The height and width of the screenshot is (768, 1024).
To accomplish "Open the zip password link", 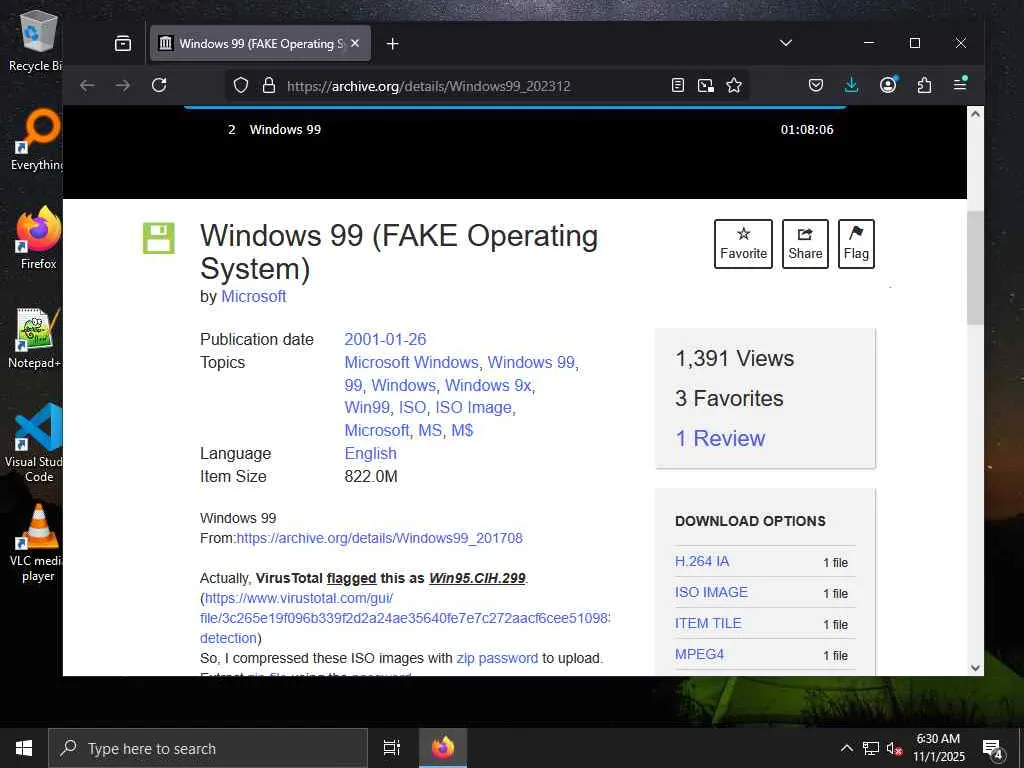I will [x=497, y=658].
